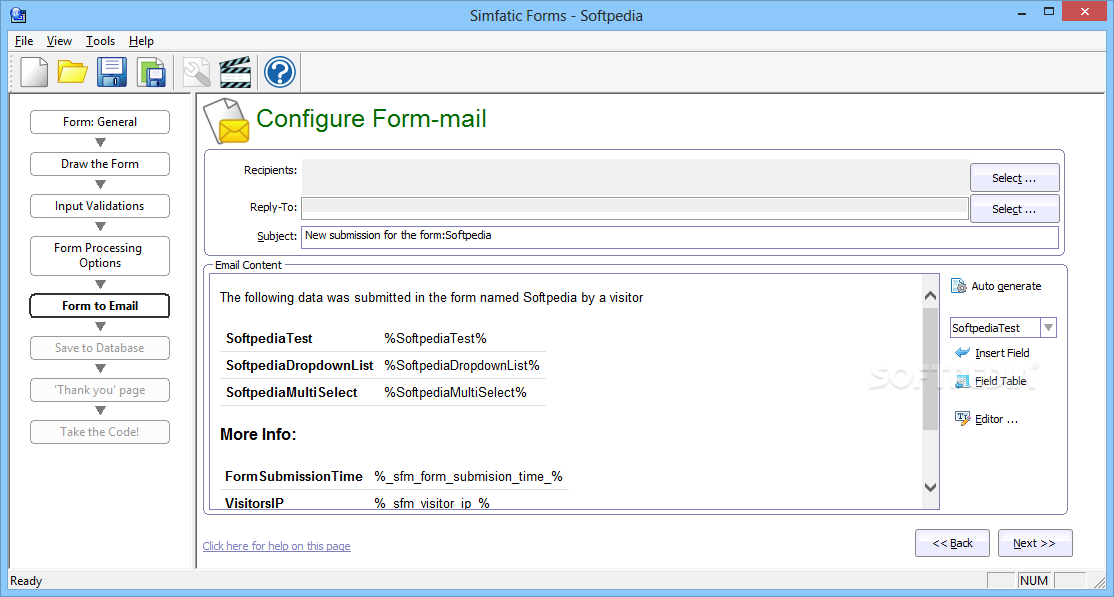Insert Field using the blue arrow icon
The height and width of the screenshot is (597, 1114).
(x=962, y=353)
